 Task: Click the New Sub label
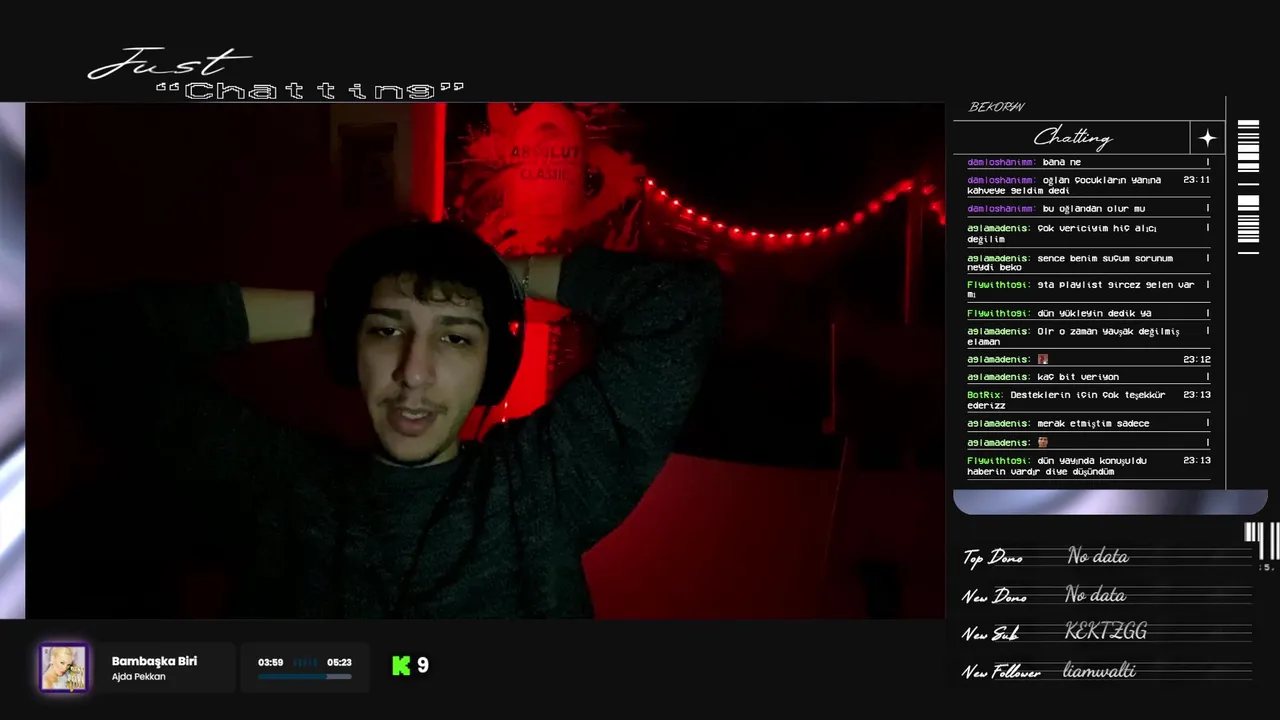(990, 634)
